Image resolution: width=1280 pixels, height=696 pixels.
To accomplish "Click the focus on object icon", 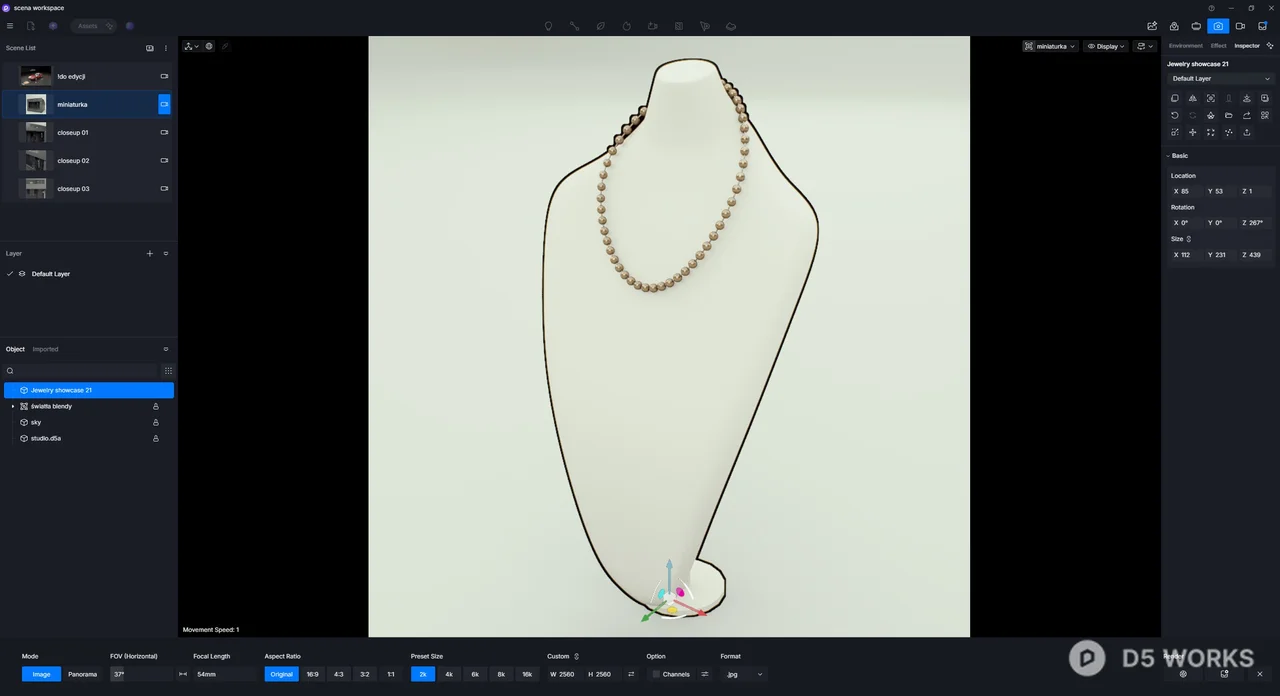I will point(1211,98).
